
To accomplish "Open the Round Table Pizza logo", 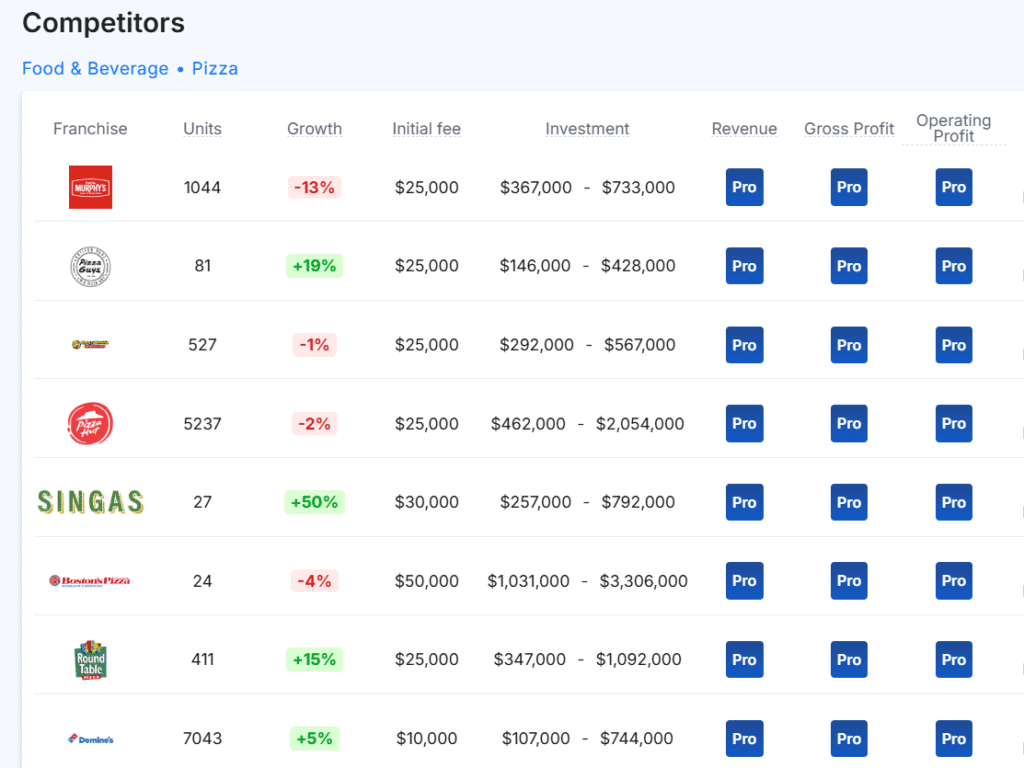I will tap(90, 660).
